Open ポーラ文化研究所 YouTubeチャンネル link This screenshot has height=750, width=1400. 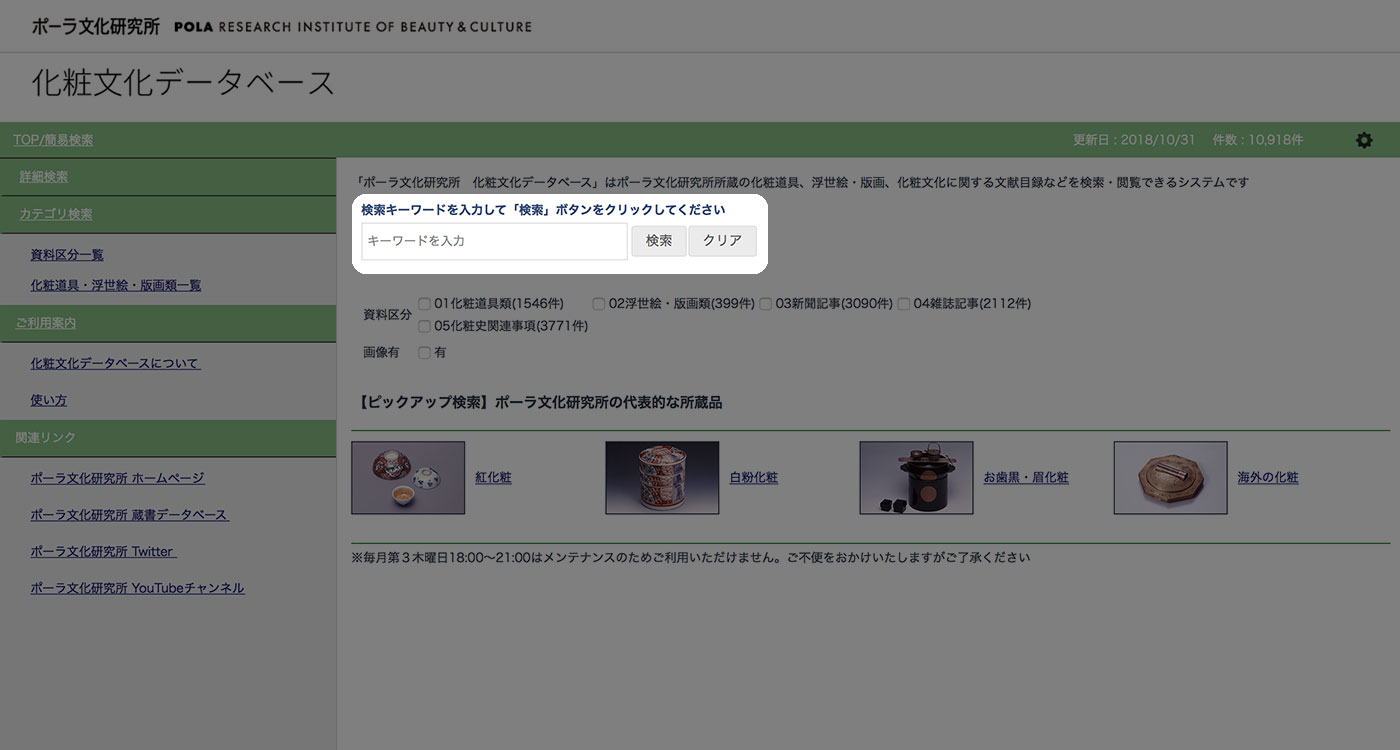pos(137,588)
